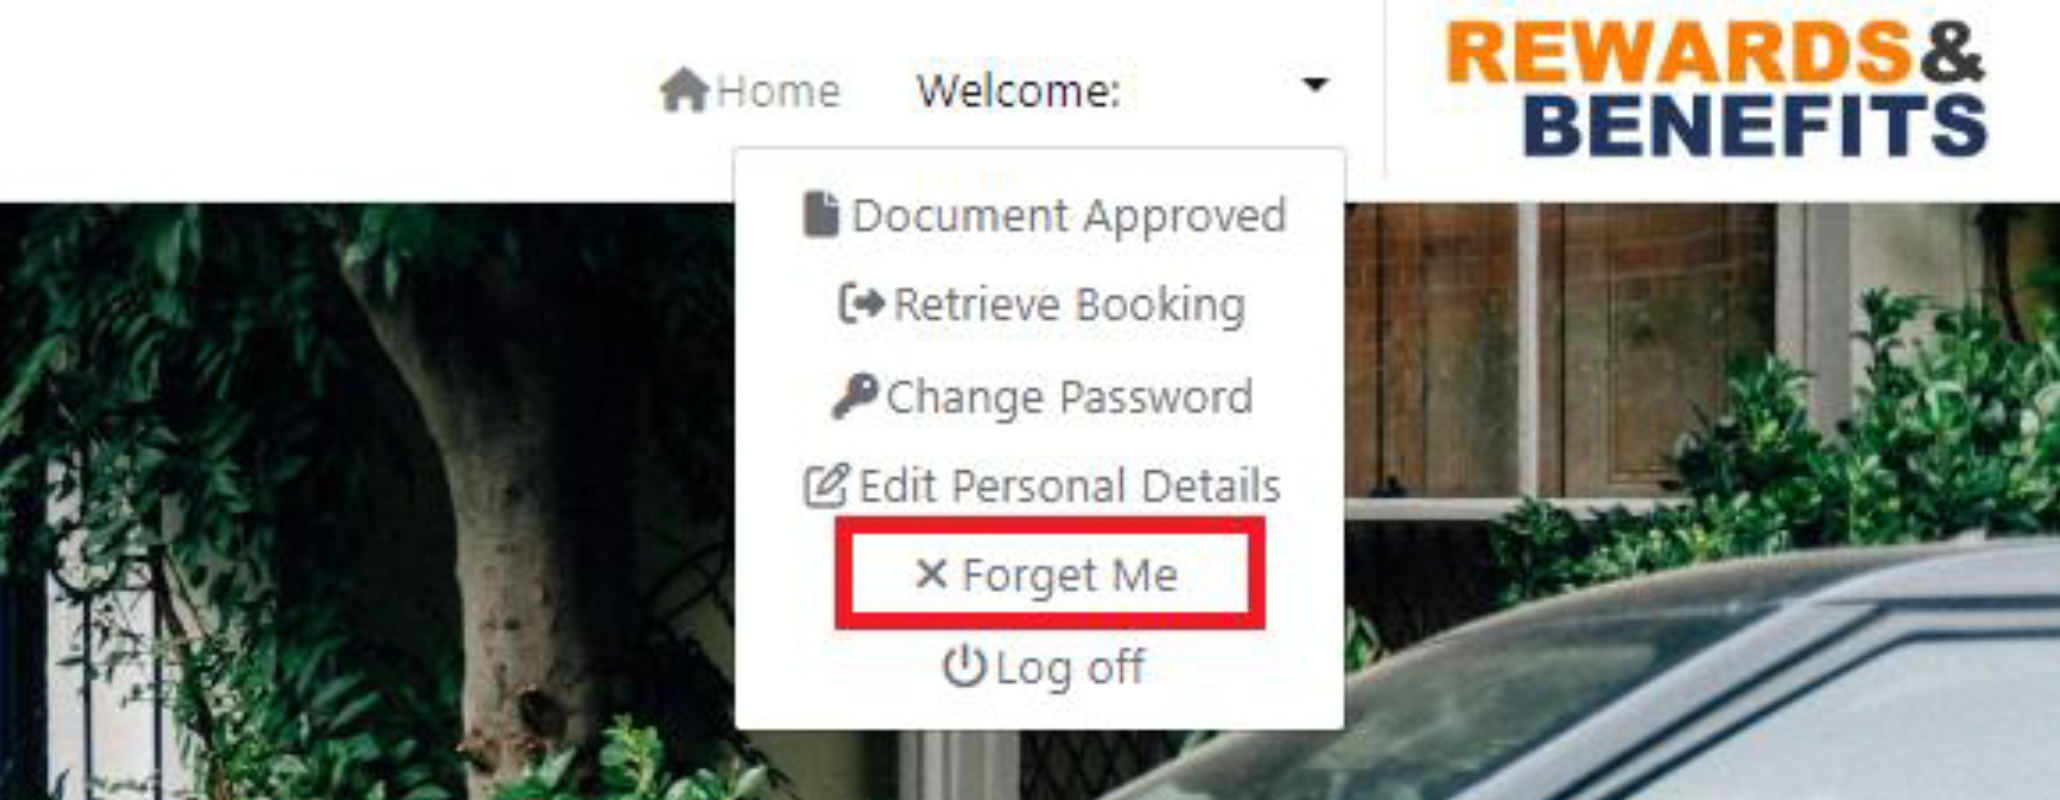Viewport: 2060px width, 800px height.
Task: Click the pencil edit icon
Action: pyautogui.click(x=827, y=485)
